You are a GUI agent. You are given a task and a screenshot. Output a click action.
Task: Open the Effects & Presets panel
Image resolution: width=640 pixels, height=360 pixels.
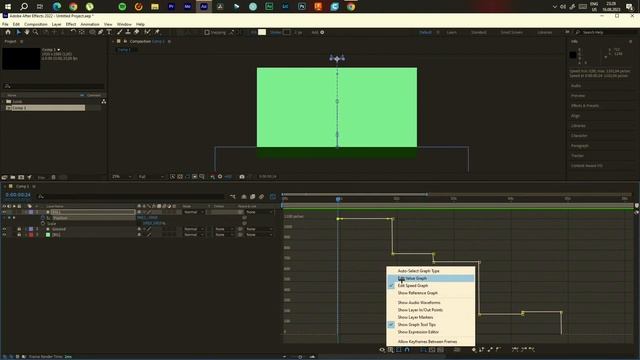585,106
